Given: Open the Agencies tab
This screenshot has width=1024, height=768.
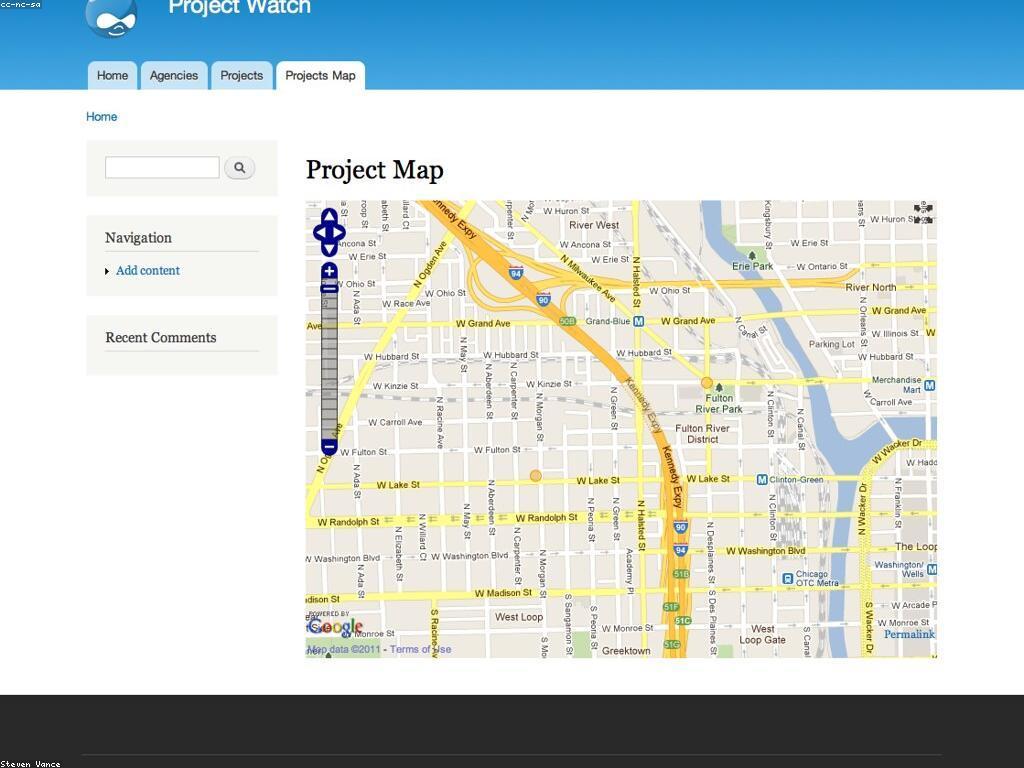Looking at the screenshot, I should click(174, 76).
